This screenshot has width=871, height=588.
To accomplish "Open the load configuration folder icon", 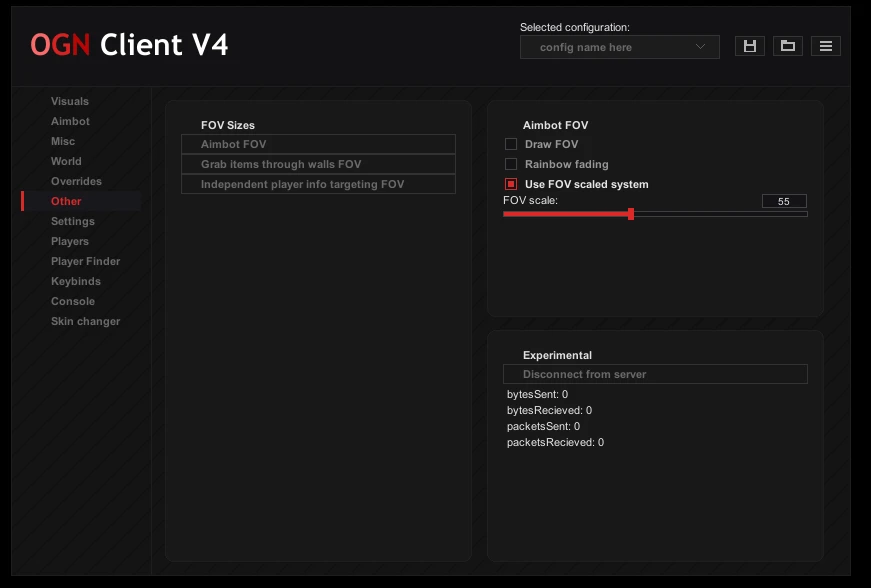I will coord(788,46).
